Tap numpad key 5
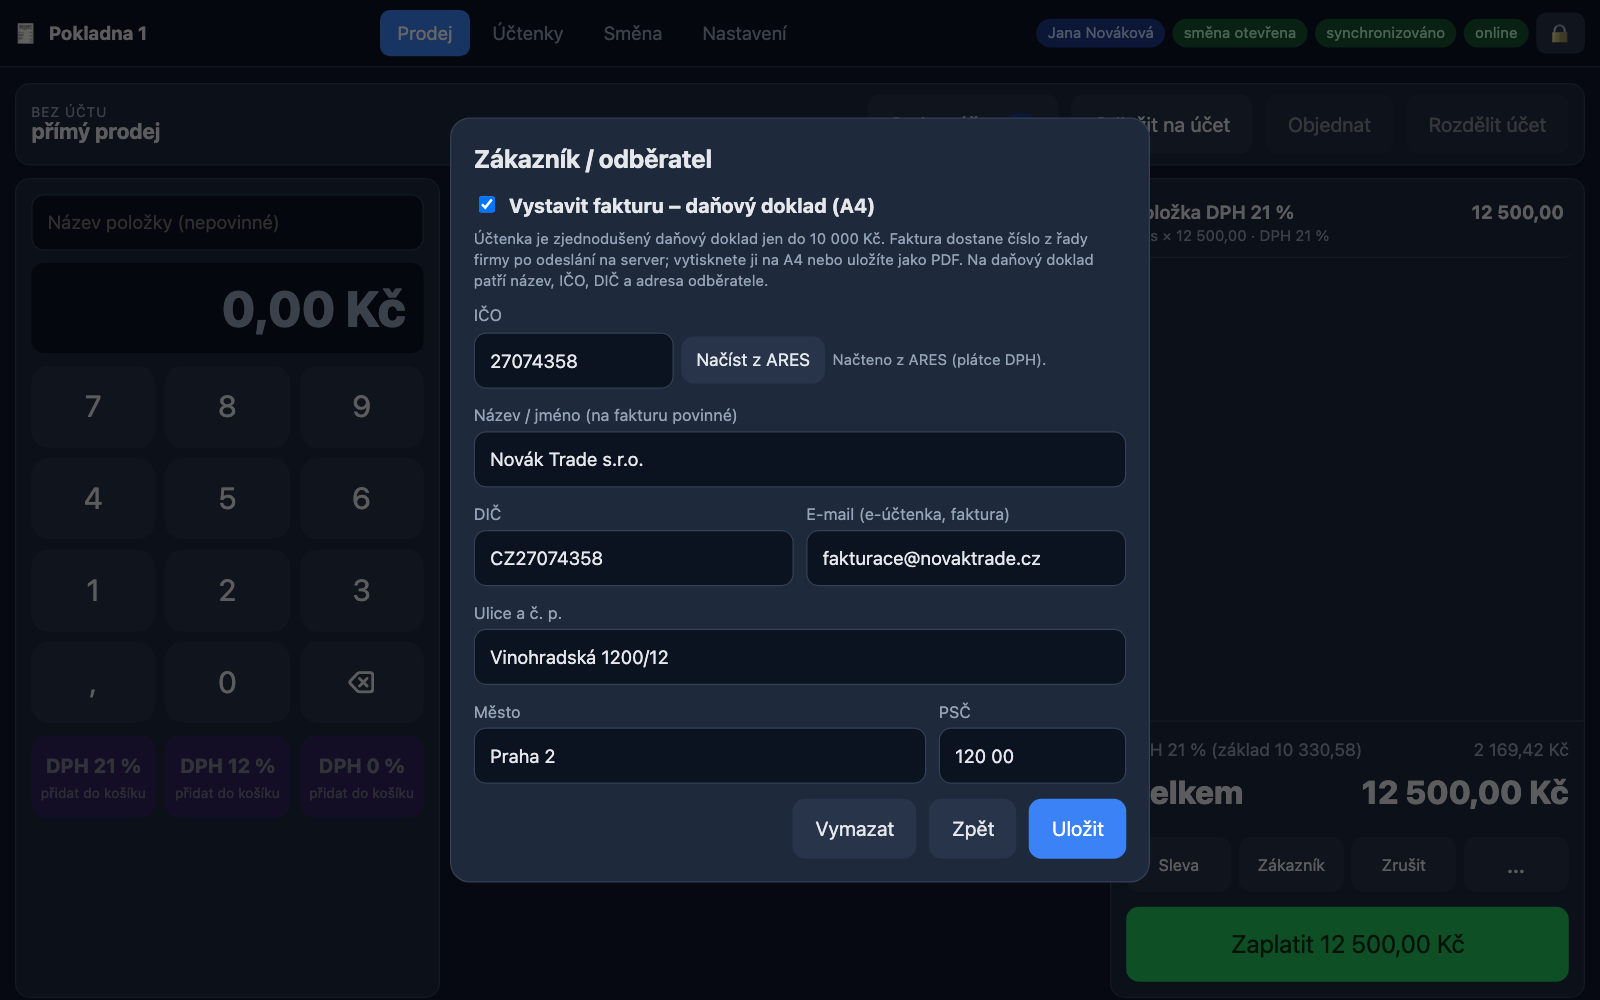1600x1000 pixels. 227,498
